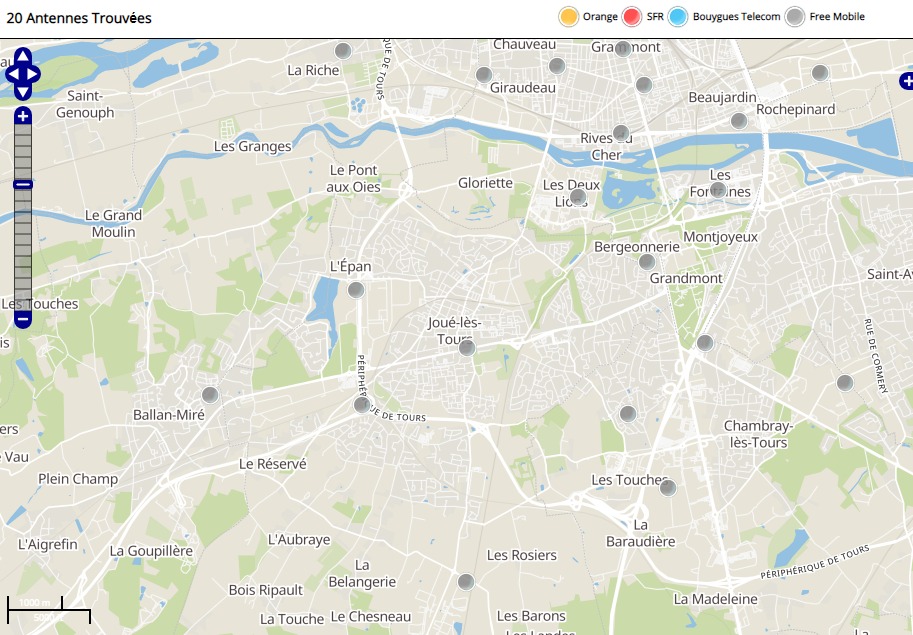Pan the map north with up arrow

click(x=22, y=57)
